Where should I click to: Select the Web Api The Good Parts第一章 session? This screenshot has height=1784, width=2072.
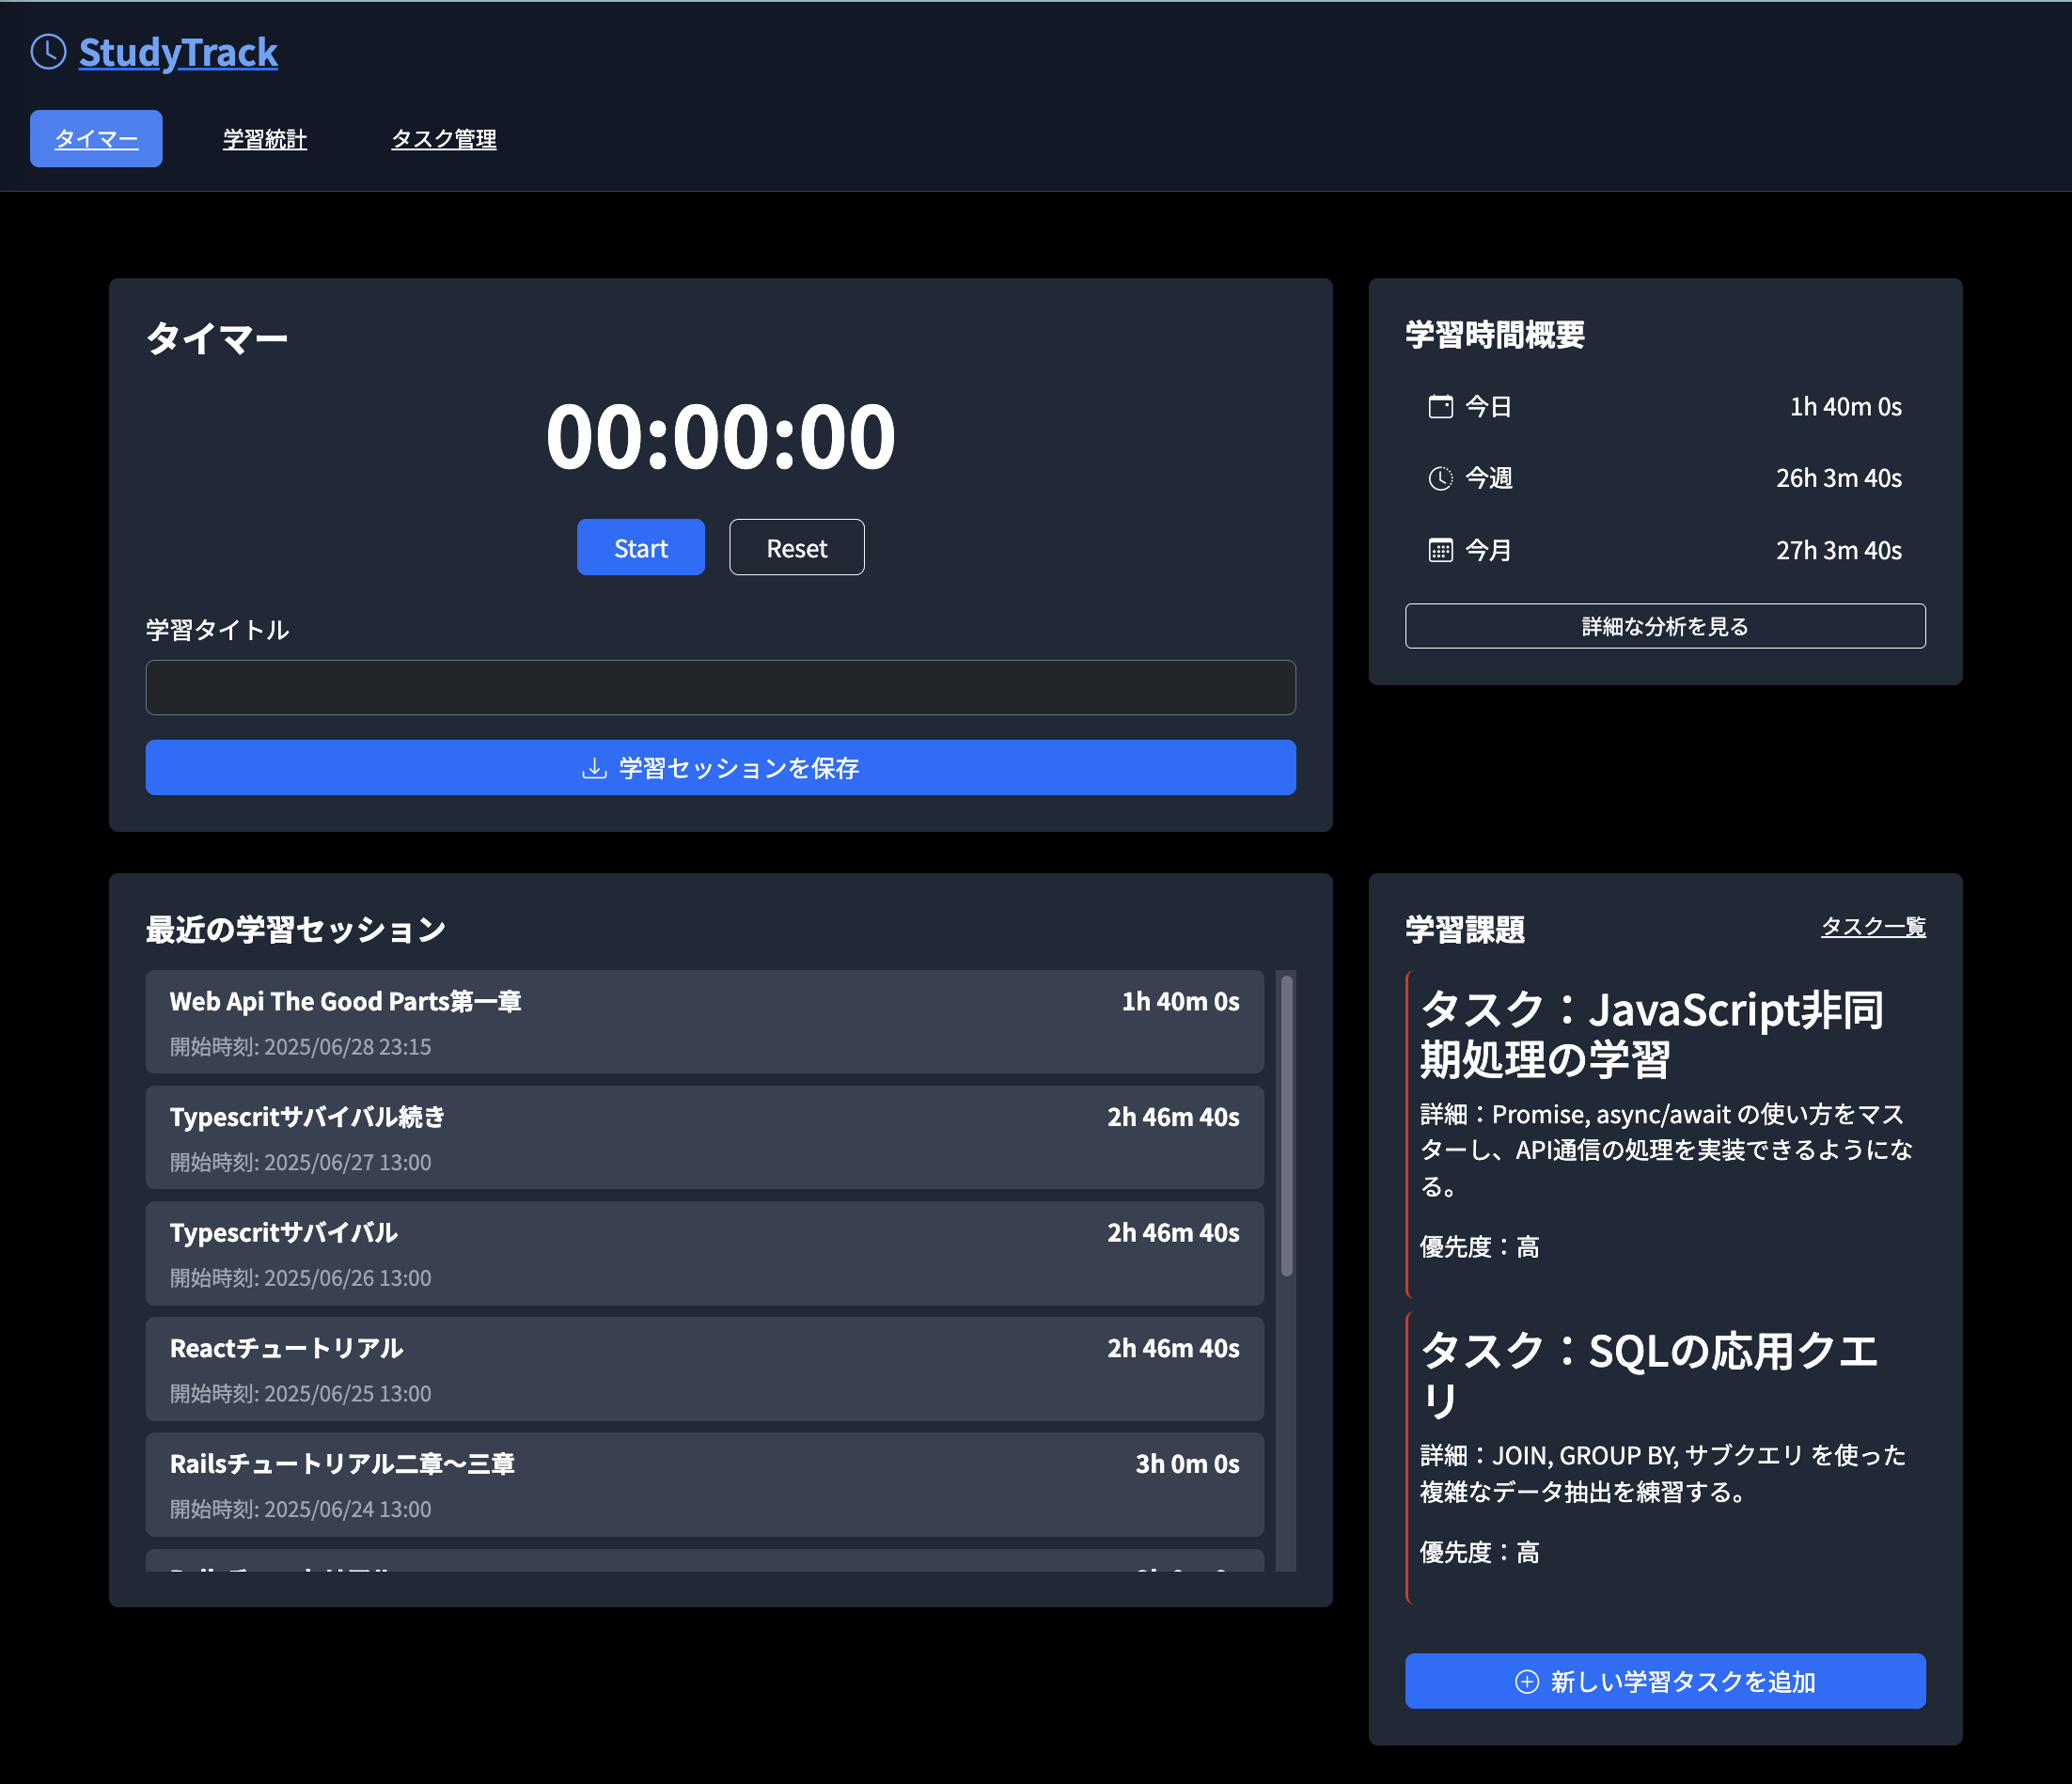tap(705, 1022)
